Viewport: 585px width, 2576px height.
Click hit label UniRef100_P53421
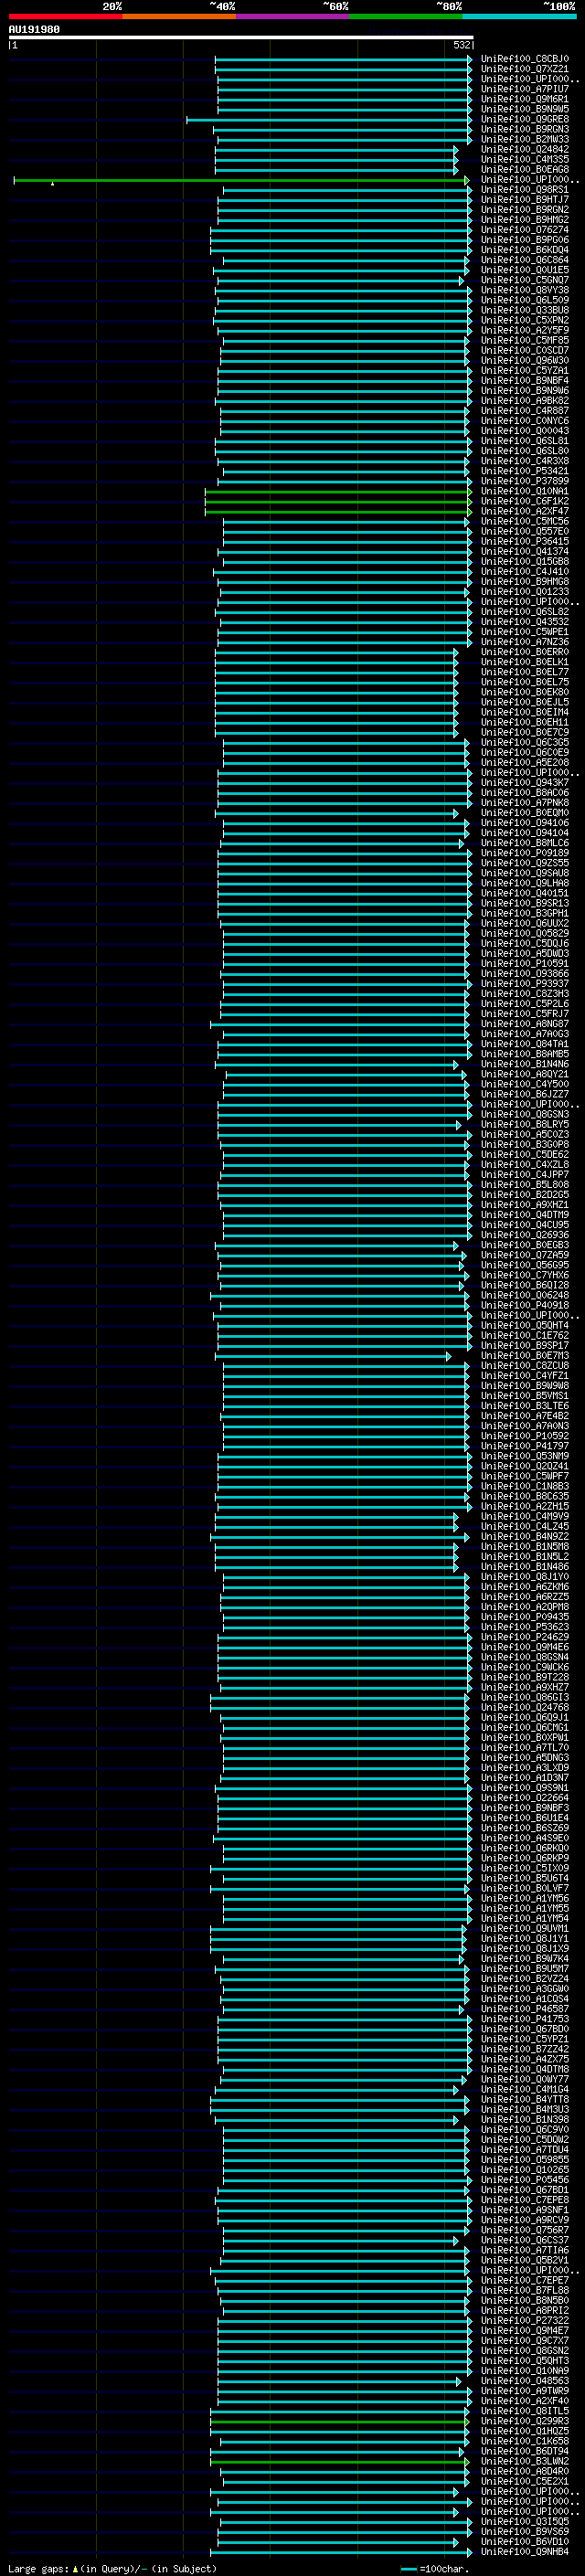[x=524, y=471]
